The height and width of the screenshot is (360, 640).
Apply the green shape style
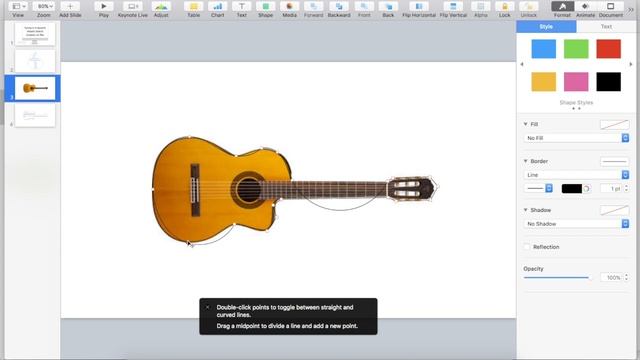576,49
